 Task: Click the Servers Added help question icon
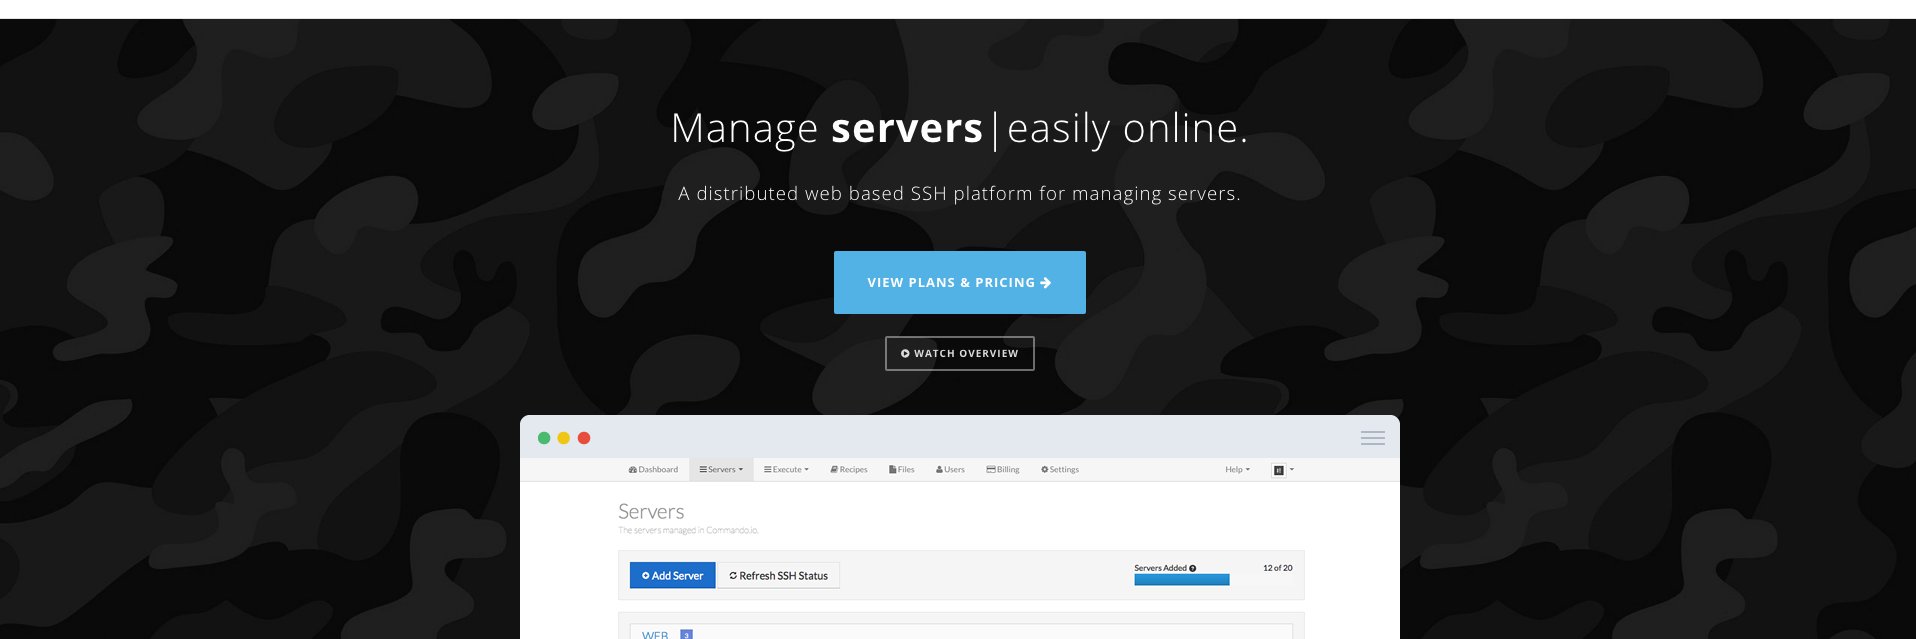tap(1193, 568)
